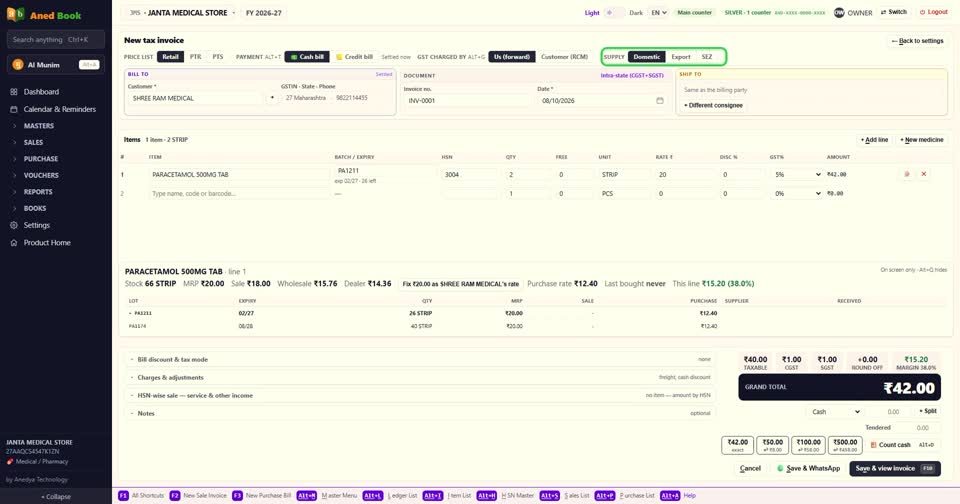
Task: Expand the PURCHASE menu
Action: coord(40,159)
